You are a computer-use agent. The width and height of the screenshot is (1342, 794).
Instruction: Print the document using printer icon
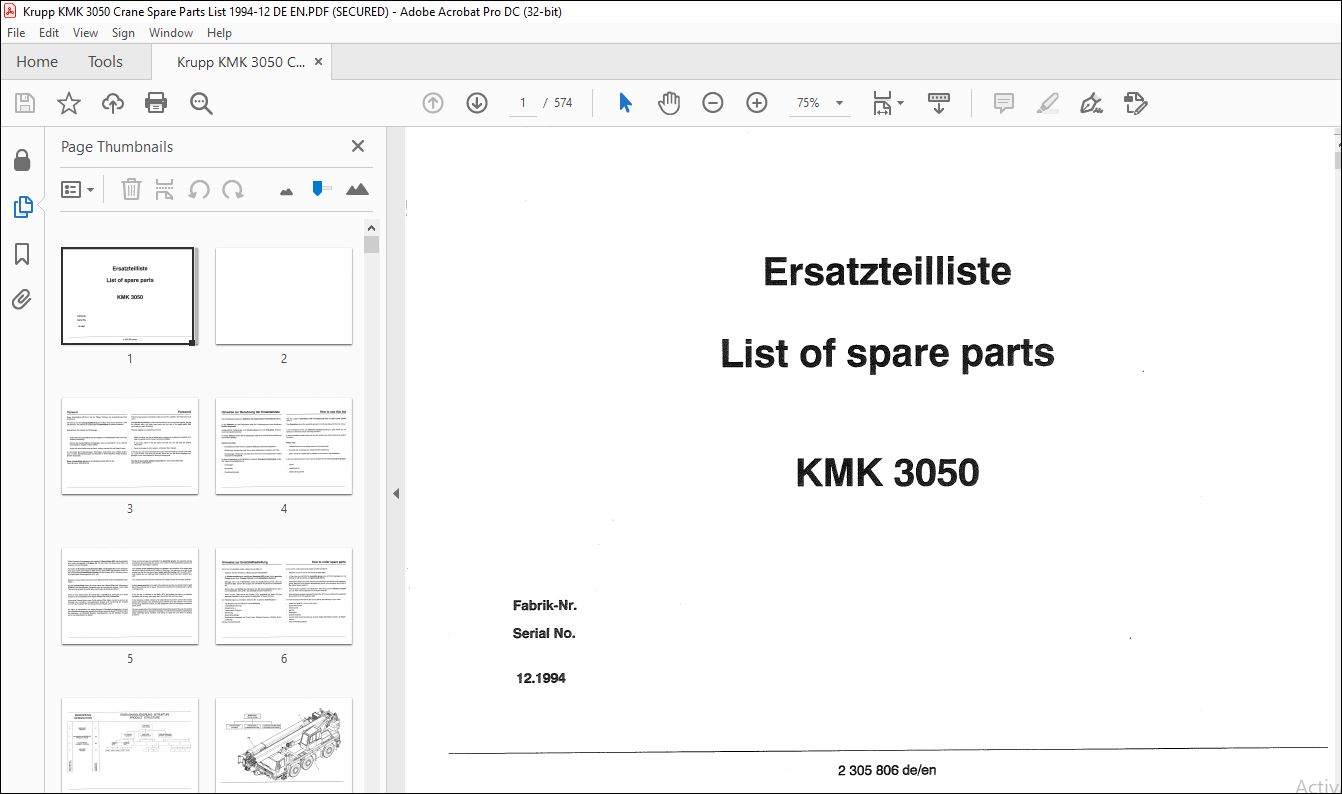[x=156, y=103]
